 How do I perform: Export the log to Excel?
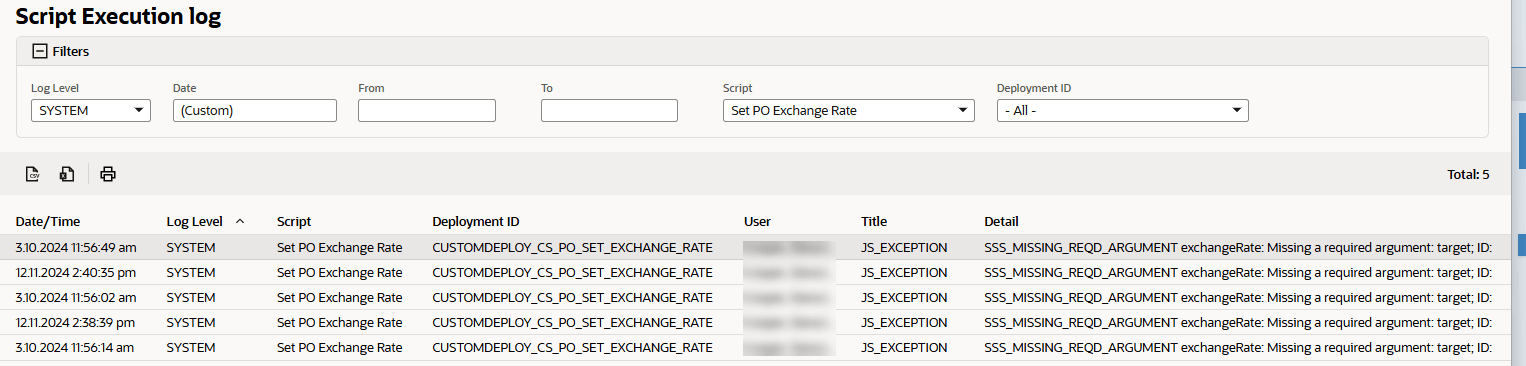click(67, 174)
